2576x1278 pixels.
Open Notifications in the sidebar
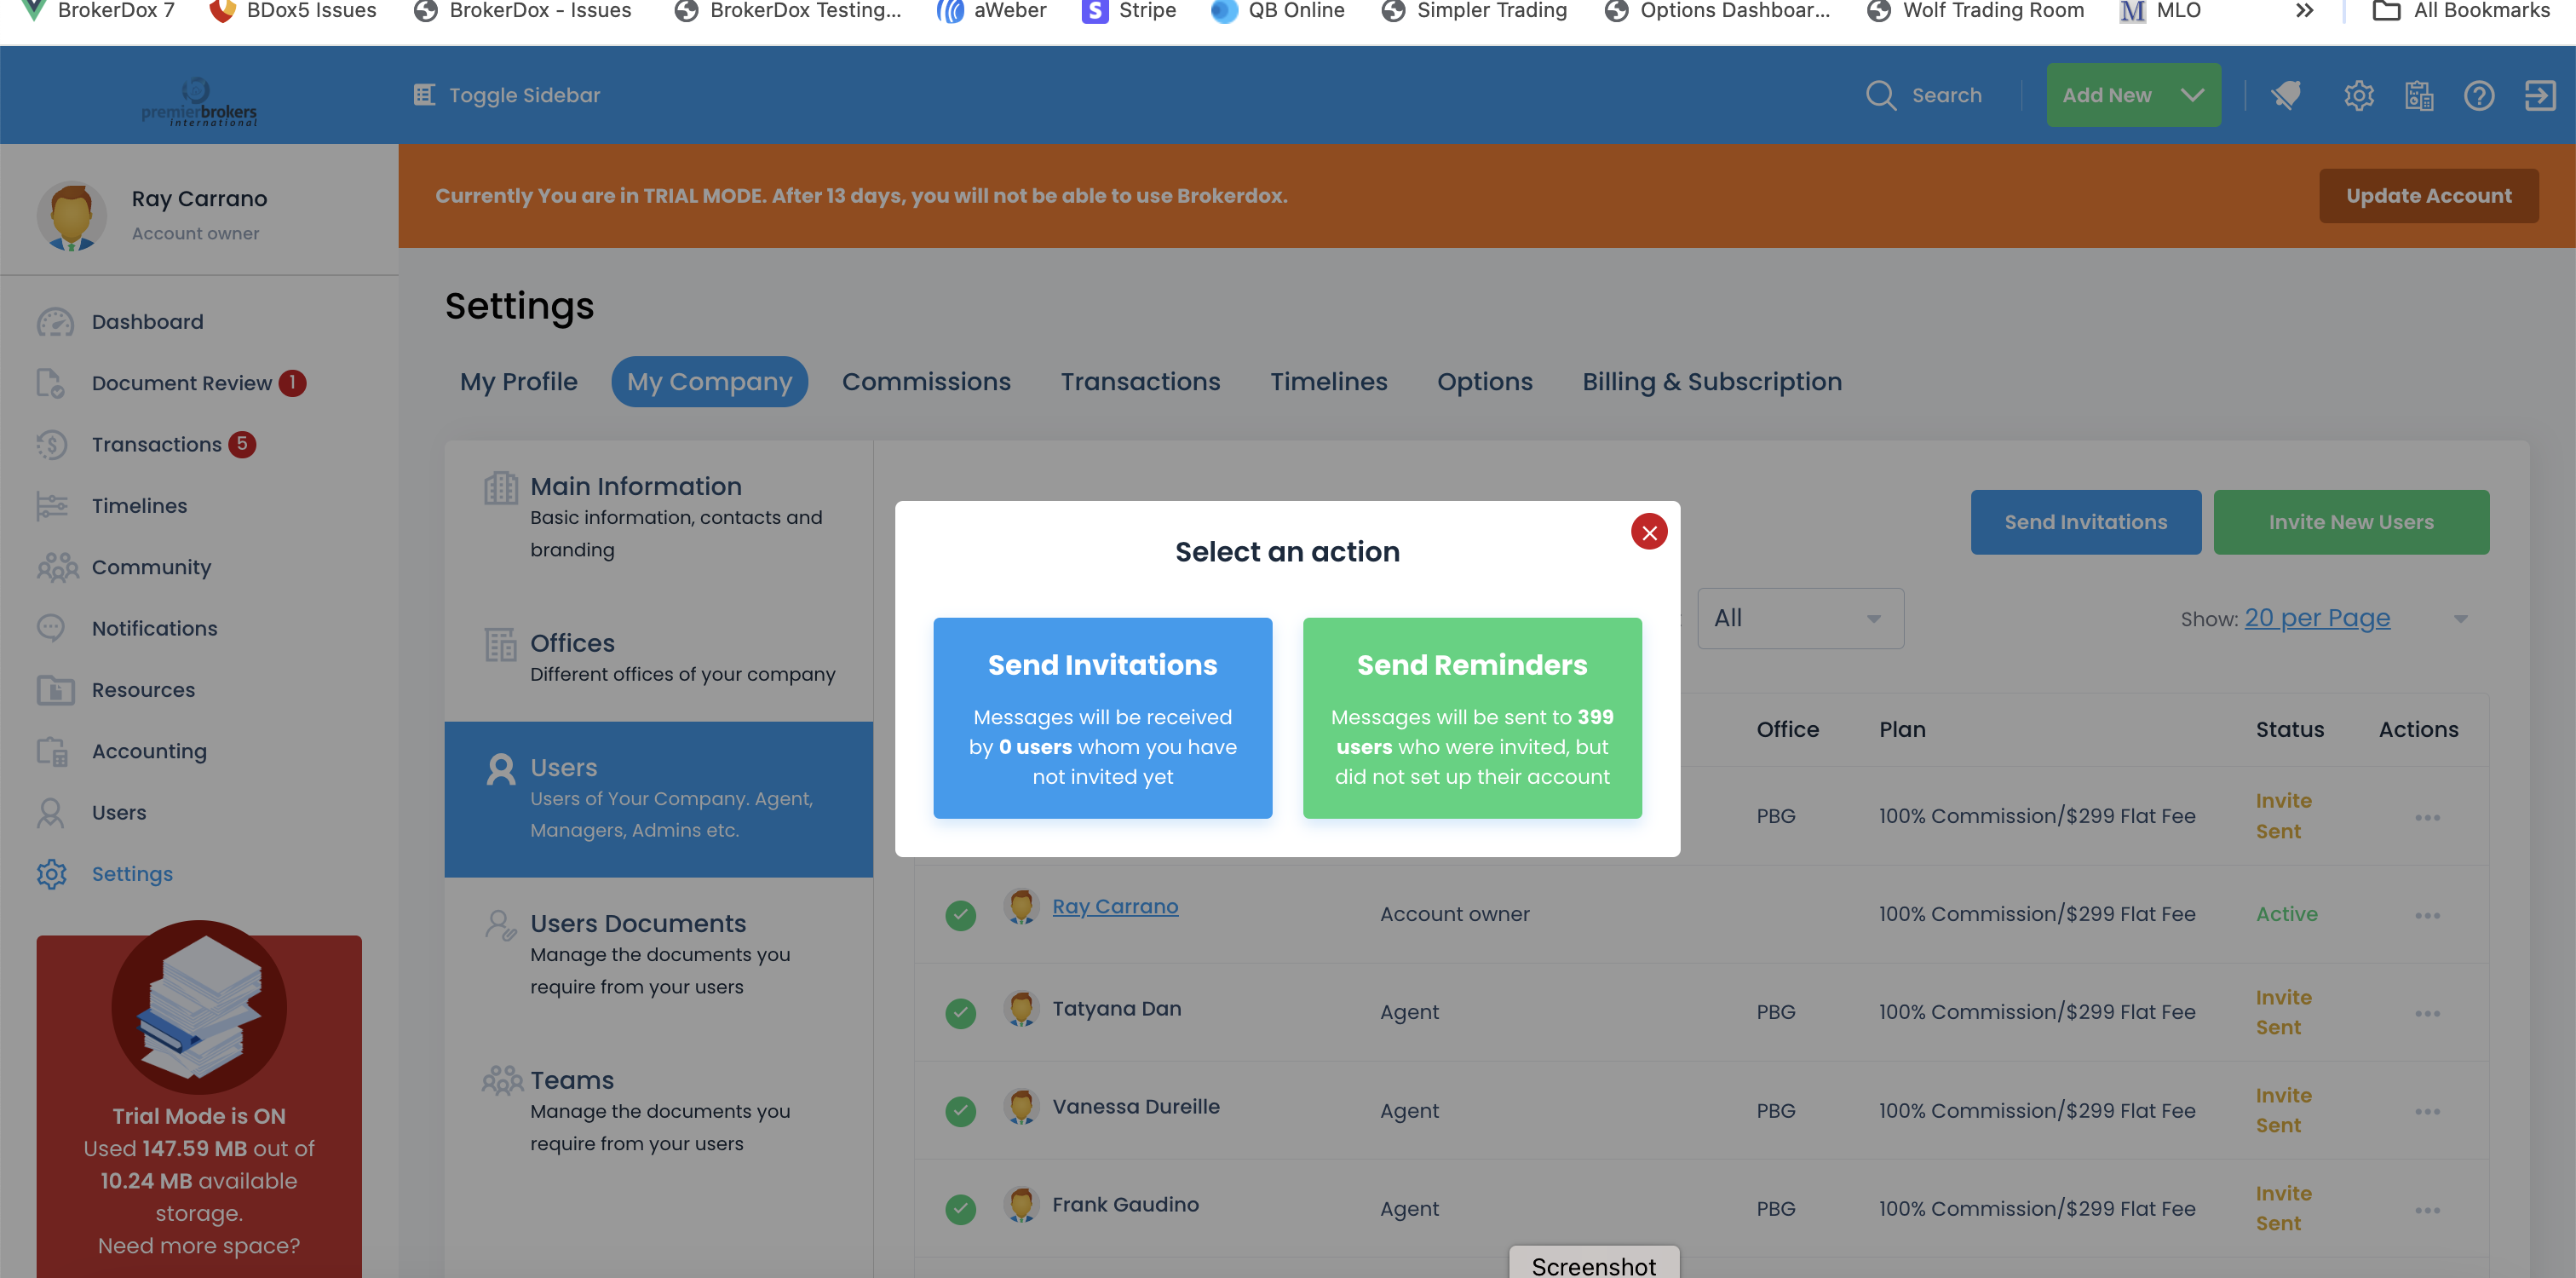coord(154,628)
